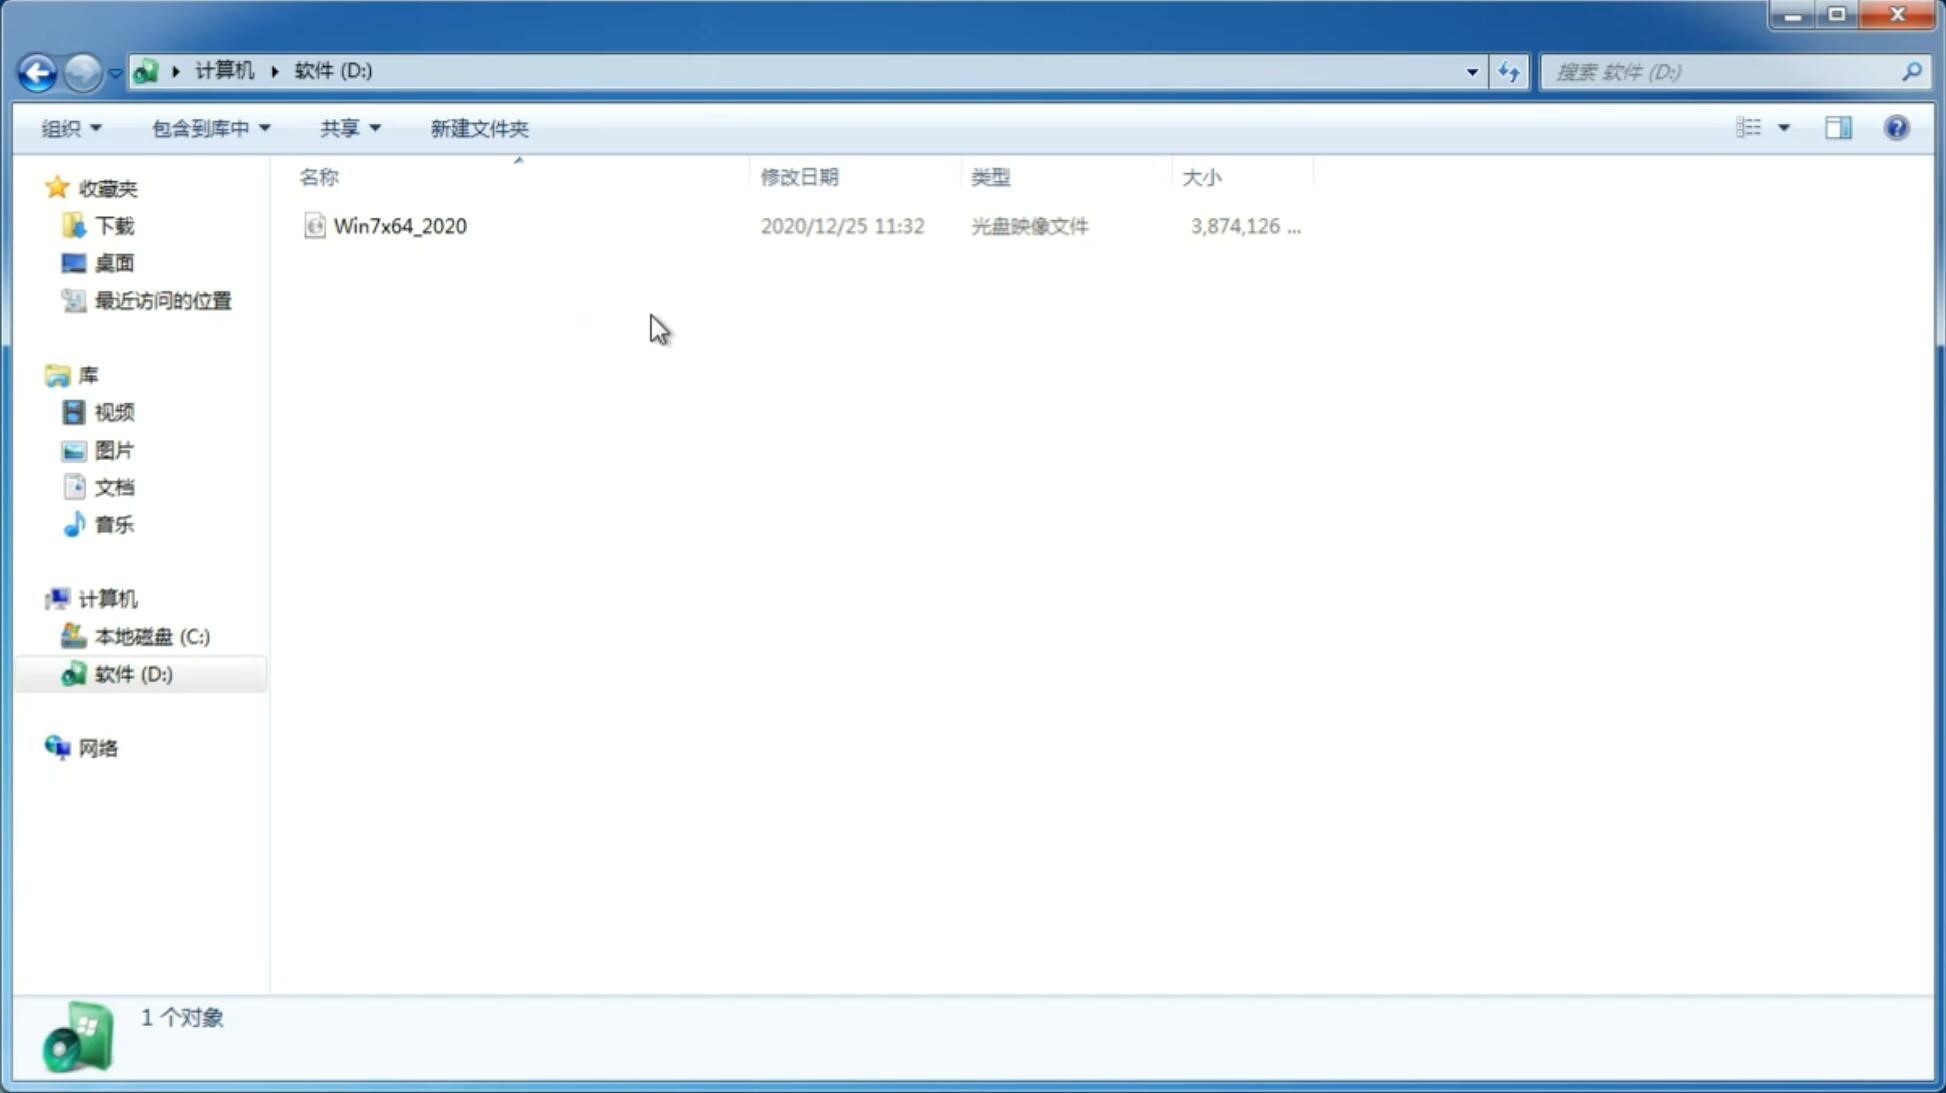Select 软件 (D:) in sidebar tree
The image size is (1946, 1093).
point(134,673)
